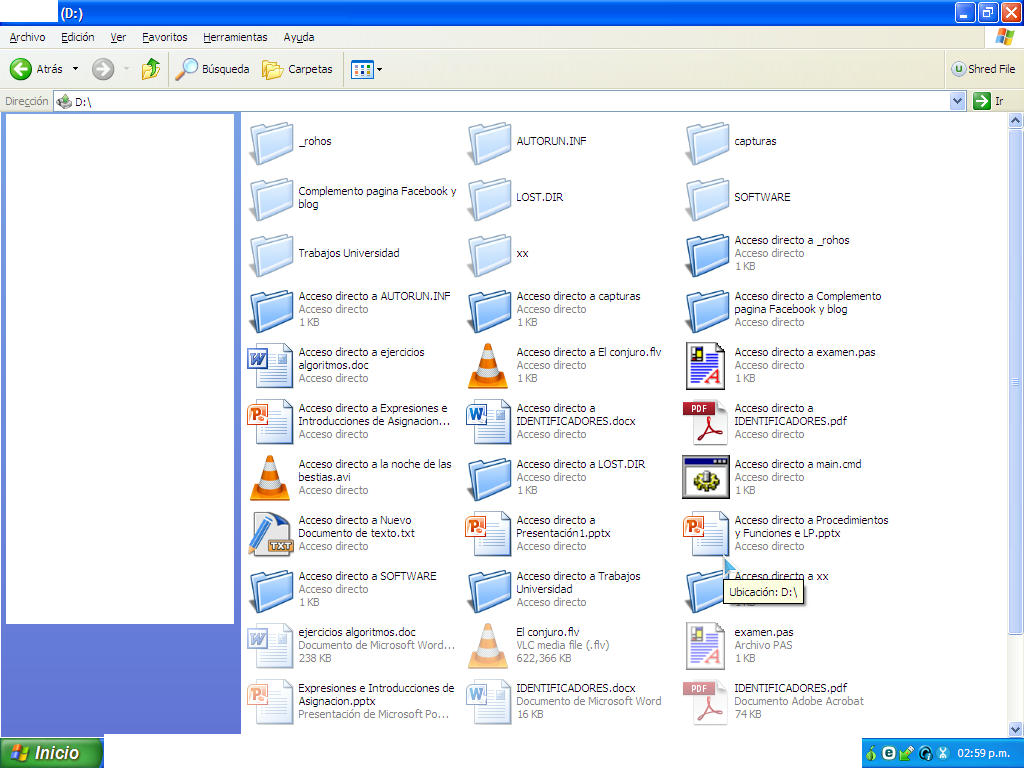1024x768 pixels.
Task: Expand the views dropdown arrow
Action: pos(380,69)
